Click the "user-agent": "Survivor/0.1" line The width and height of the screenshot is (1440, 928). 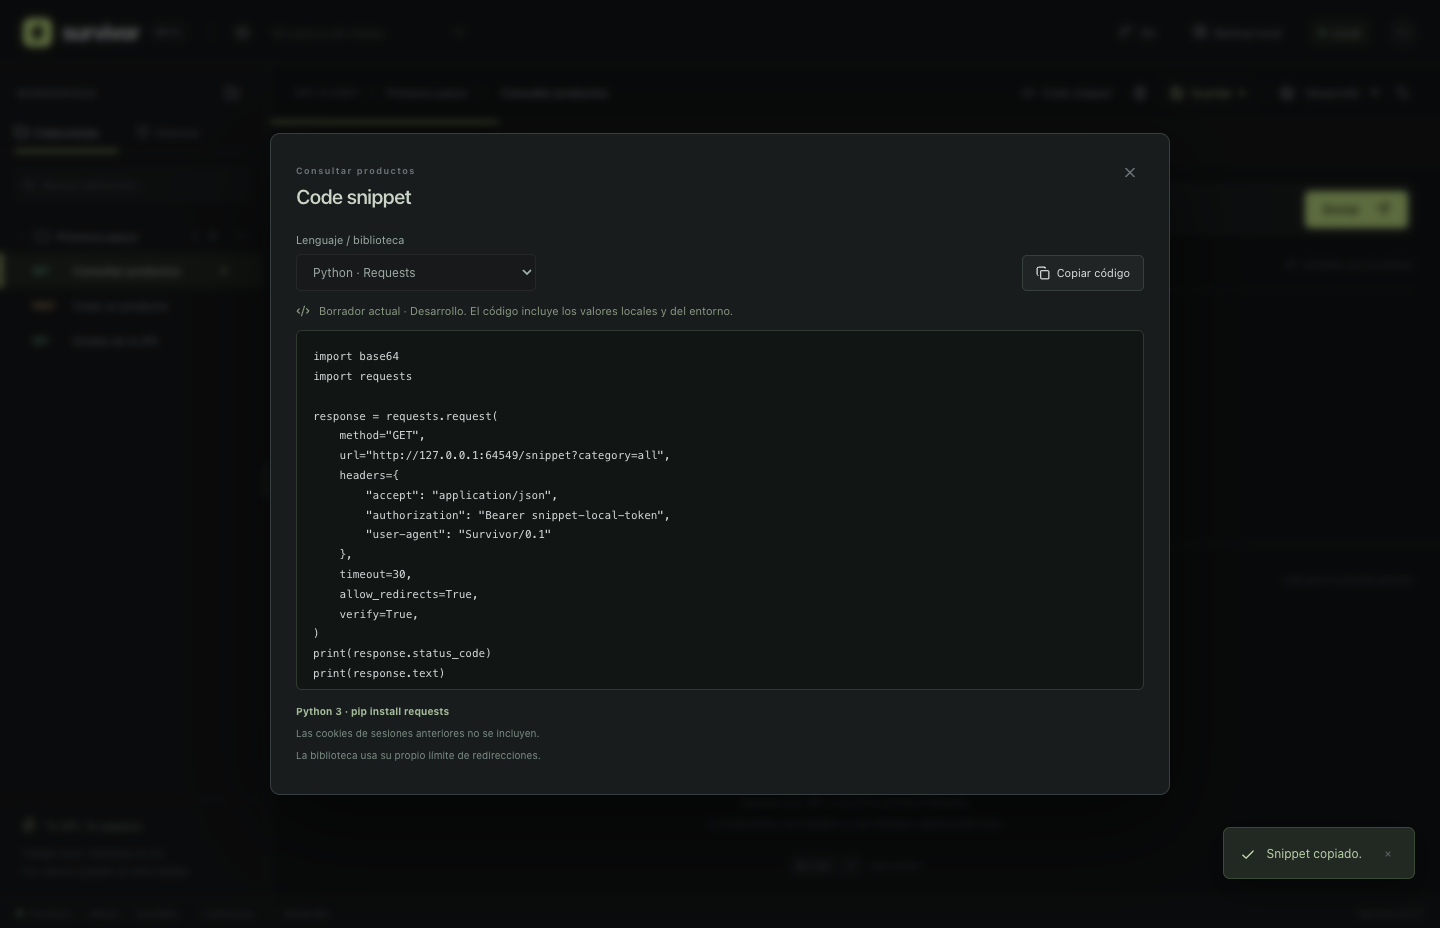pyautogui.click(x=459, y=534)
